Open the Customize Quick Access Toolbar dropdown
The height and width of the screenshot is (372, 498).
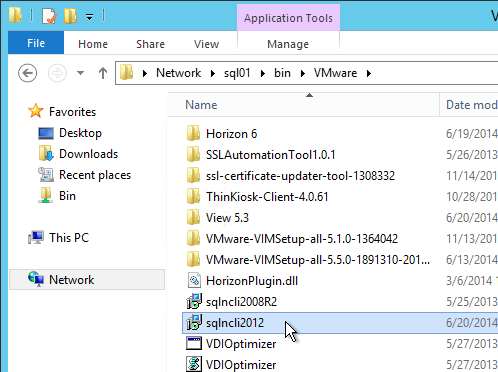(x=89, y=16)
